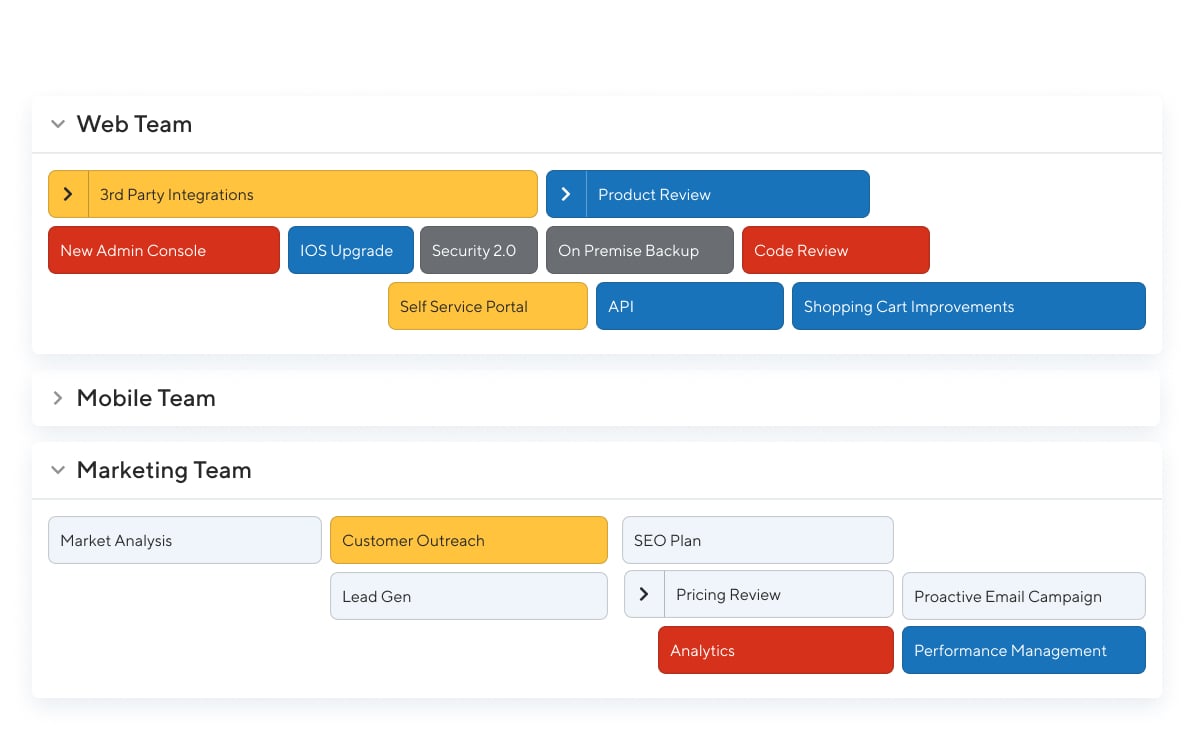Collapse the Web Team section
Image resolution: width=1194 pixels, height=730 pixels.
coord(58,125)
